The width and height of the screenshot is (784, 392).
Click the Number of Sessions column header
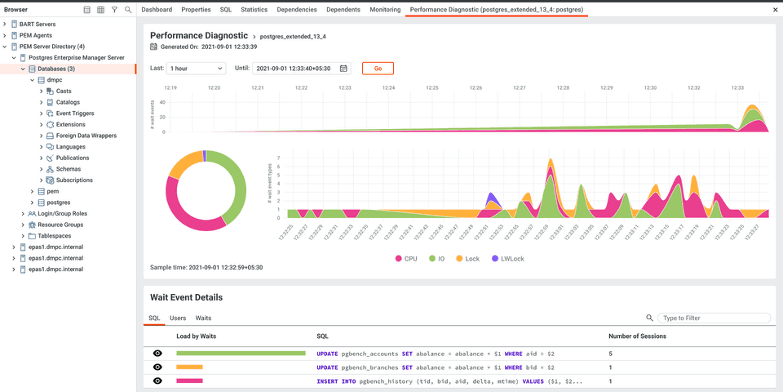[x=637, y=336]
